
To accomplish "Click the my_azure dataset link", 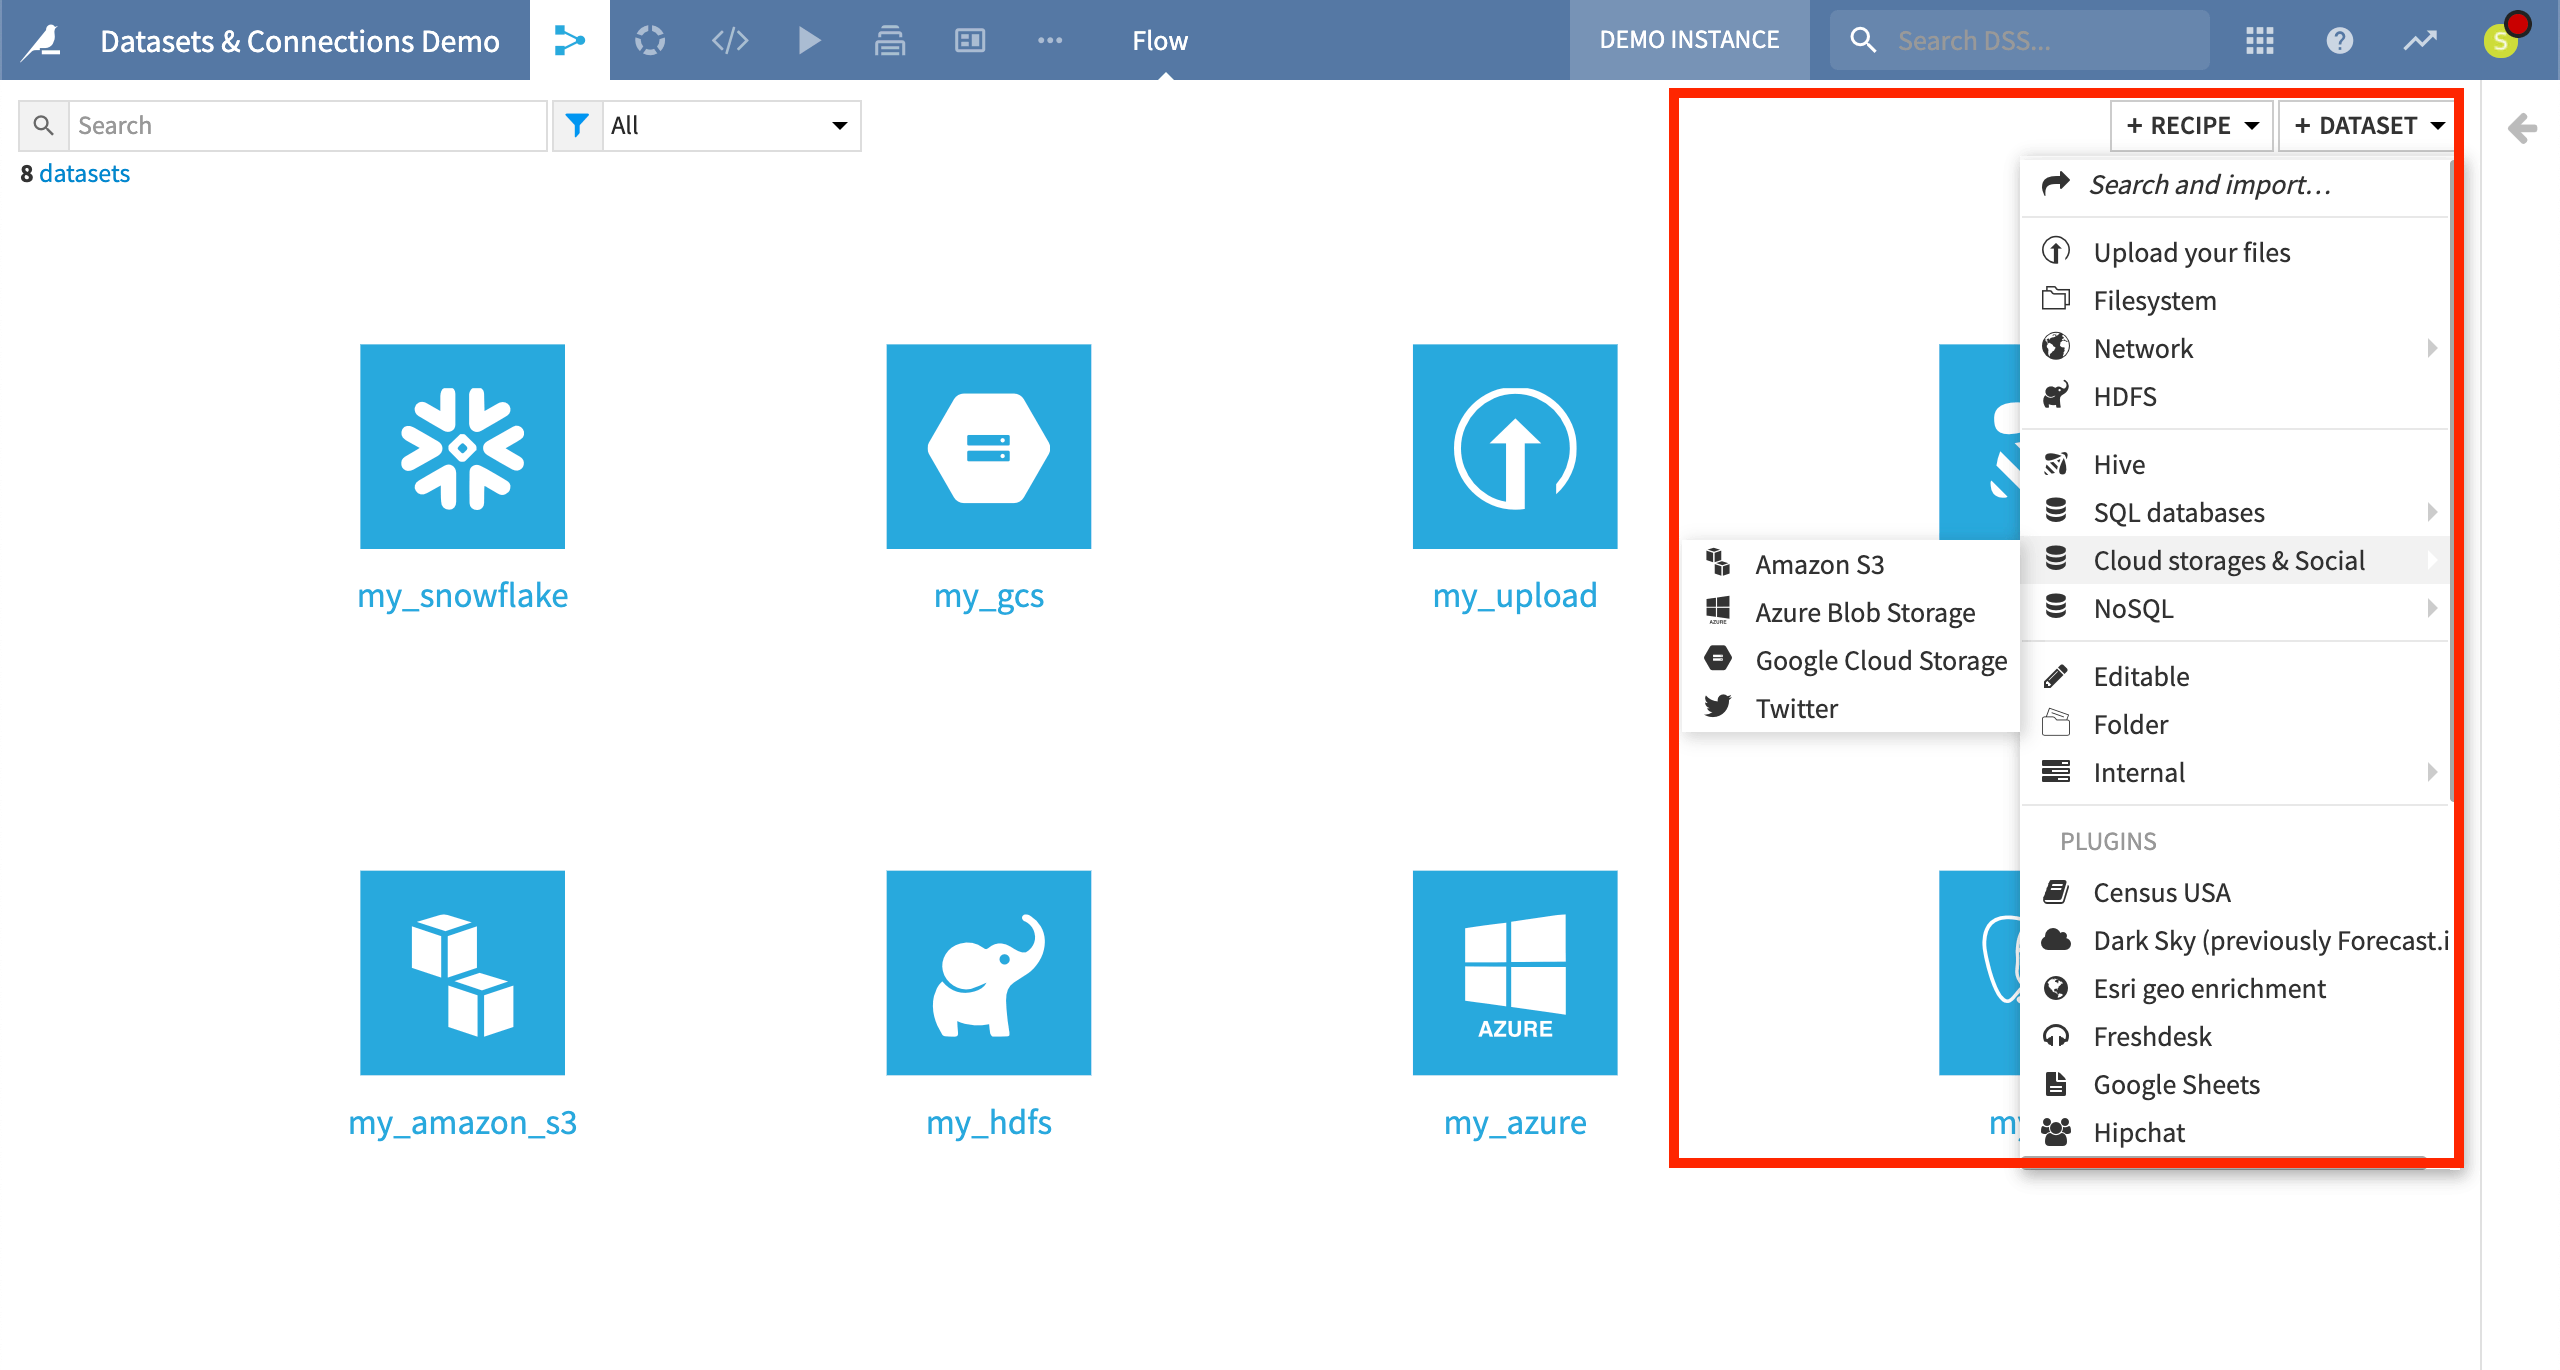I will pos(1514,1122).
